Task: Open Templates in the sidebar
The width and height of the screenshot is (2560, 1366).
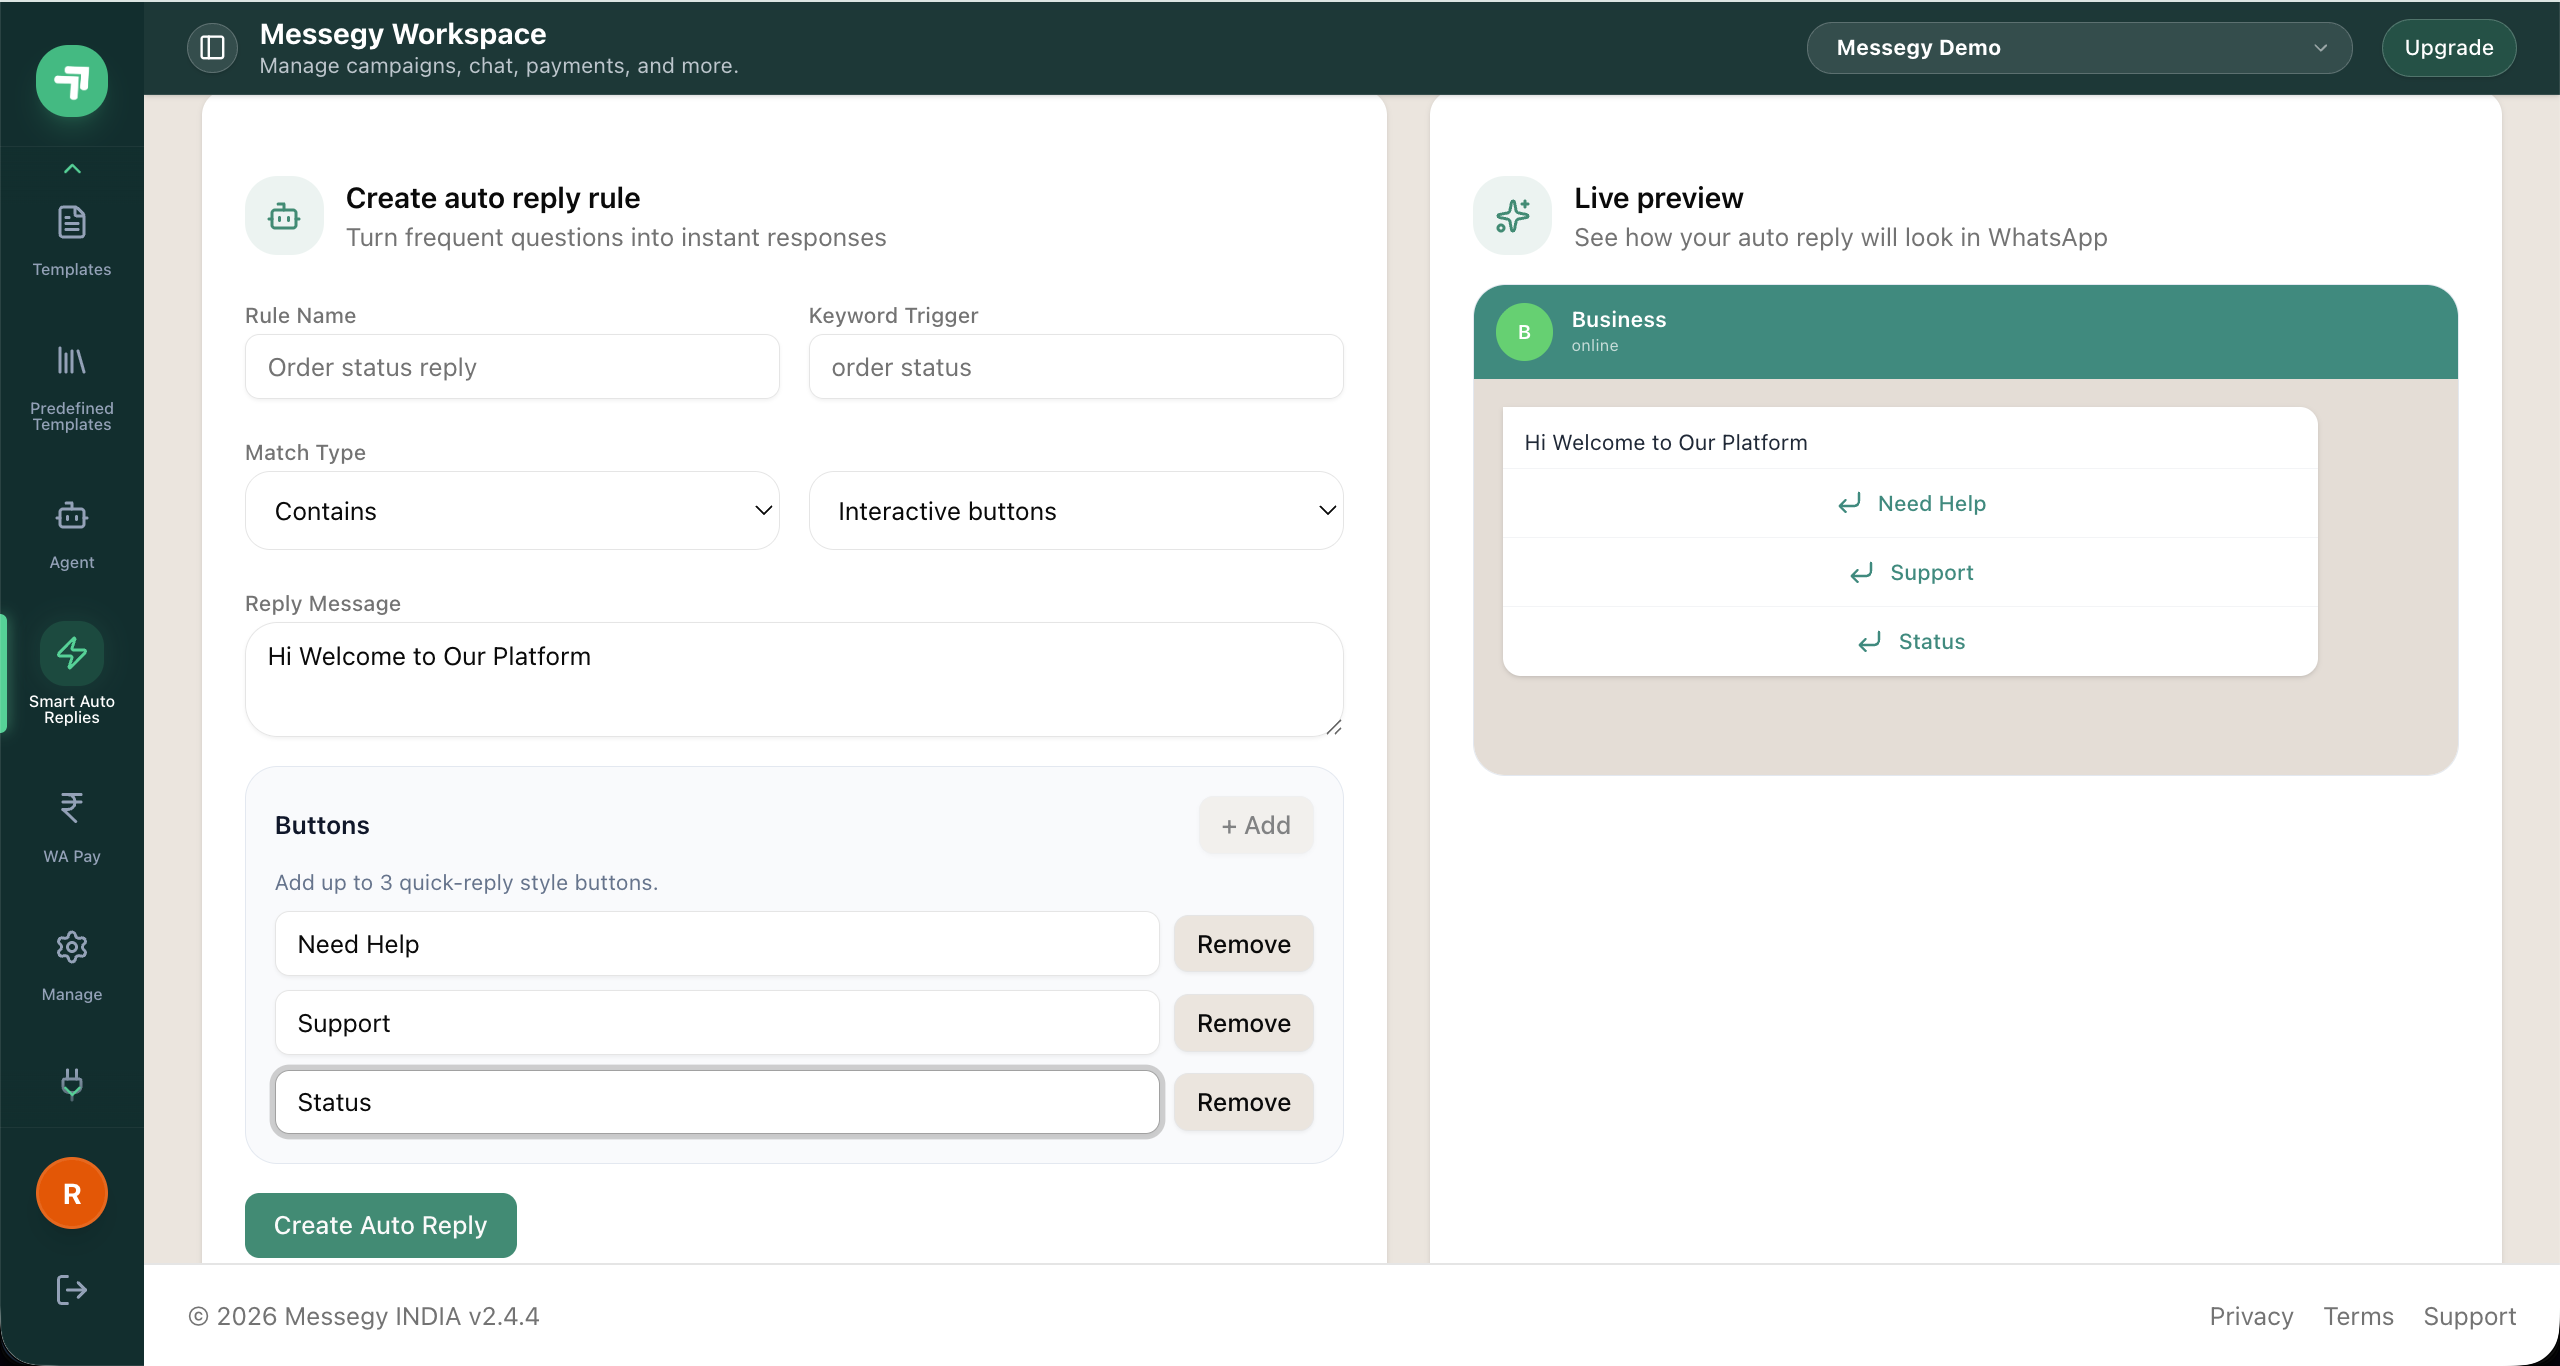Action: (72, 240)
